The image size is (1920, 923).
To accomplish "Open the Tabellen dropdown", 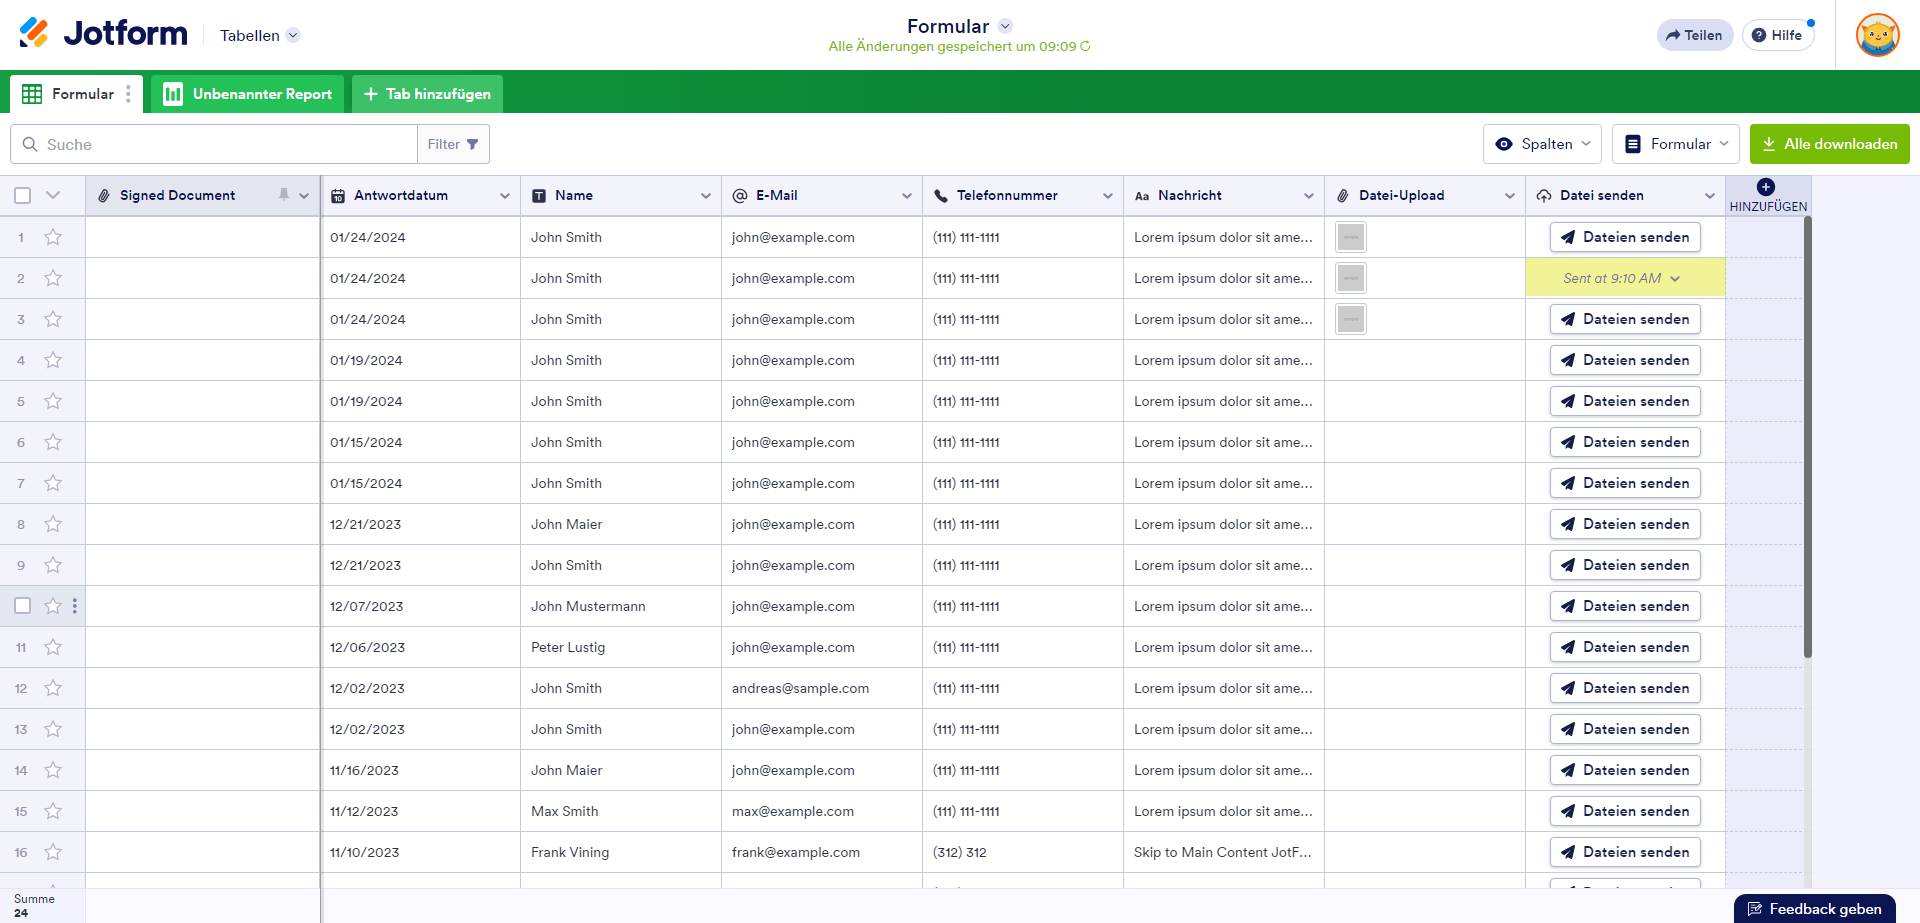I will pyautogui.click(x=259, y=35).
